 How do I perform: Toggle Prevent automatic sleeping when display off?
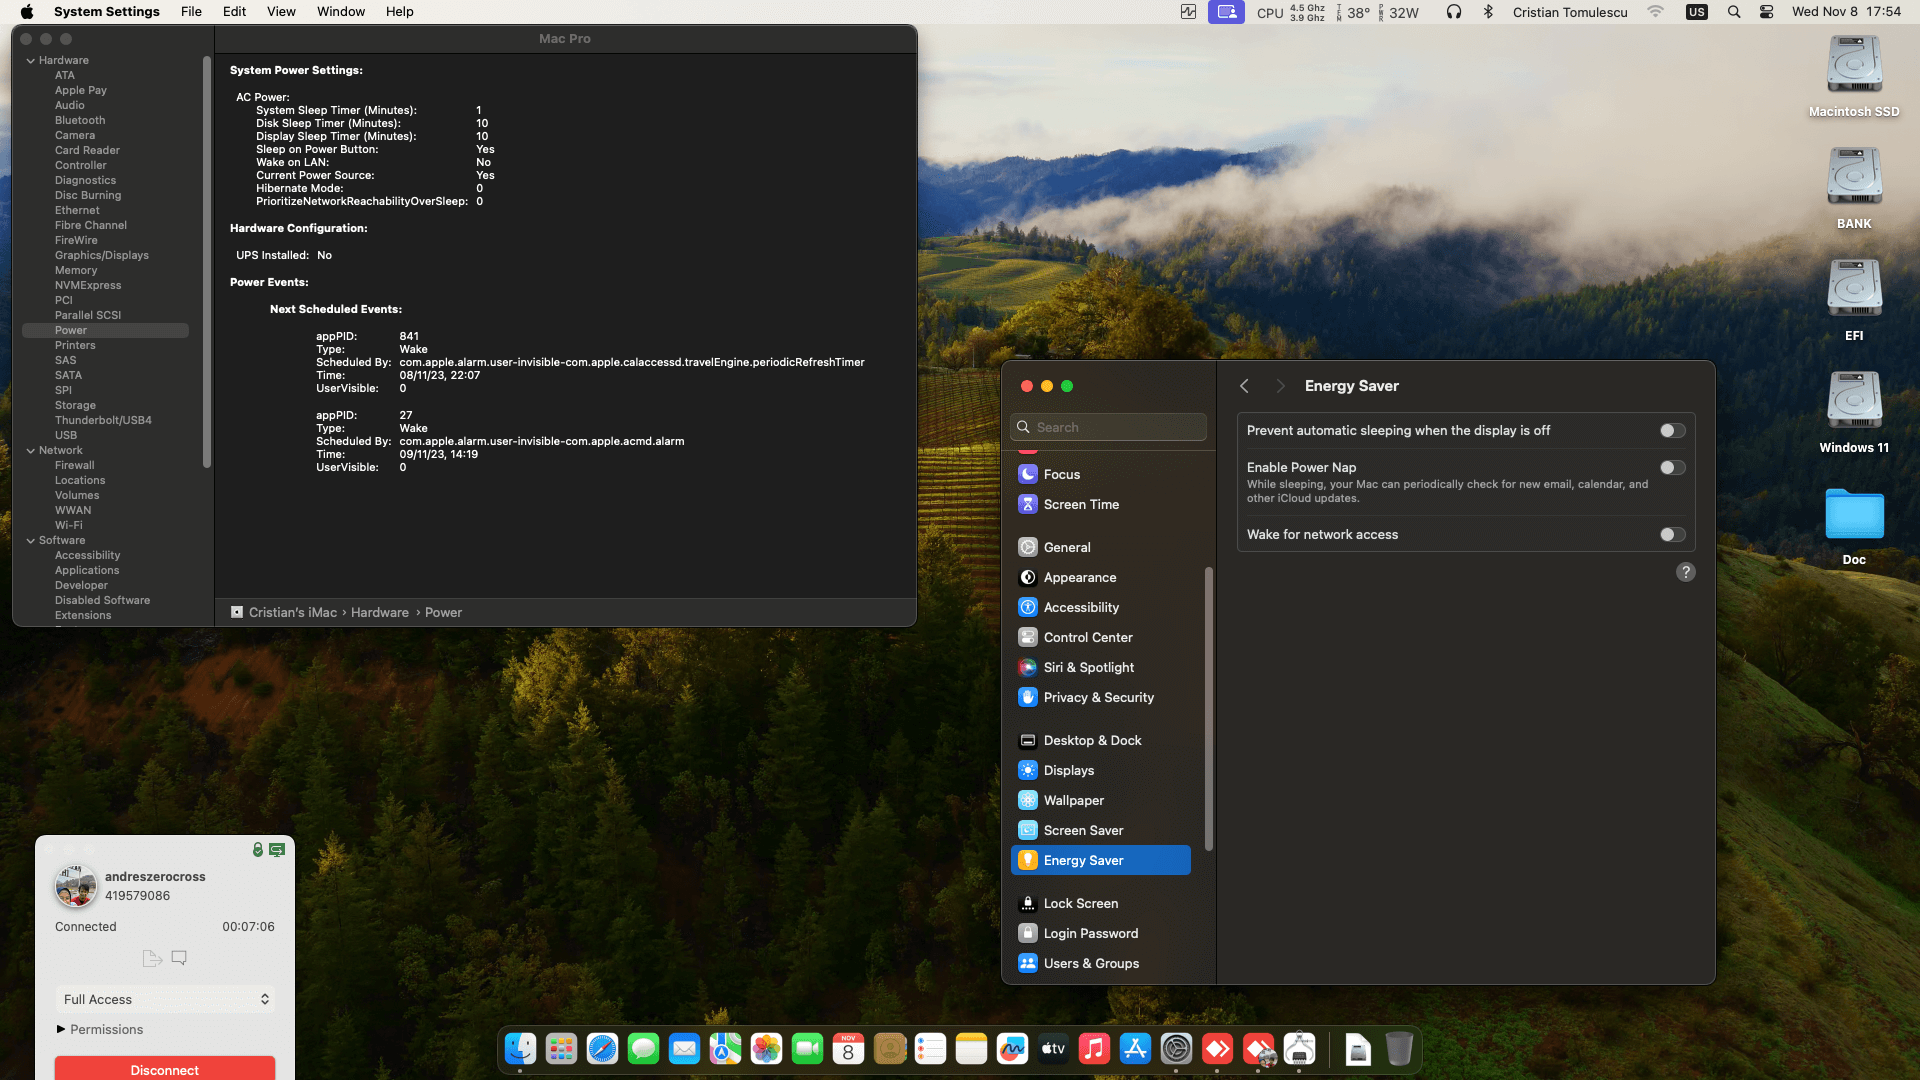click(1672, 431)
